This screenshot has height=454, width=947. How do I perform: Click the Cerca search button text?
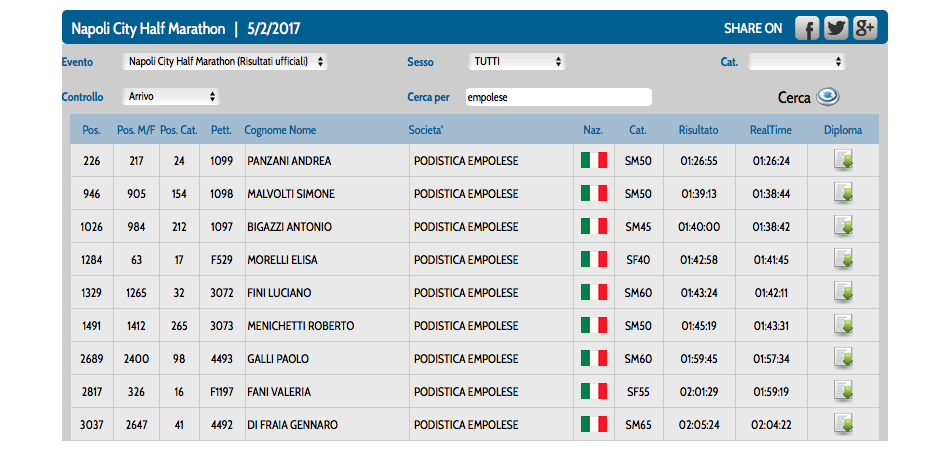pos(794,98)
